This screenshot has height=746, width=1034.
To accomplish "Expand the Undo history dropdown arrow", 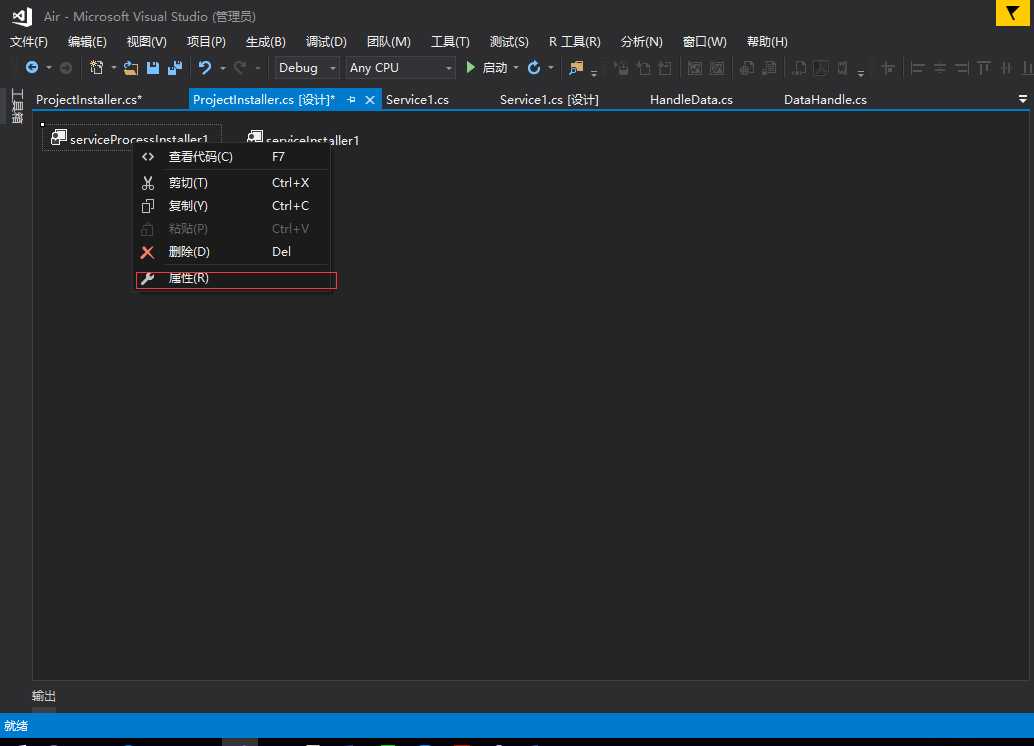I will pyautogui.click(x=223, y=67).
